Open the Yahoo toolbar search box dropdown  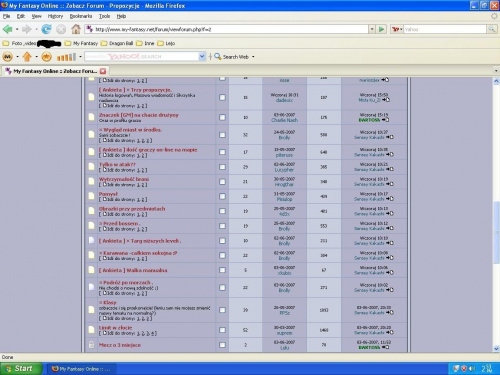coord(202,57)
